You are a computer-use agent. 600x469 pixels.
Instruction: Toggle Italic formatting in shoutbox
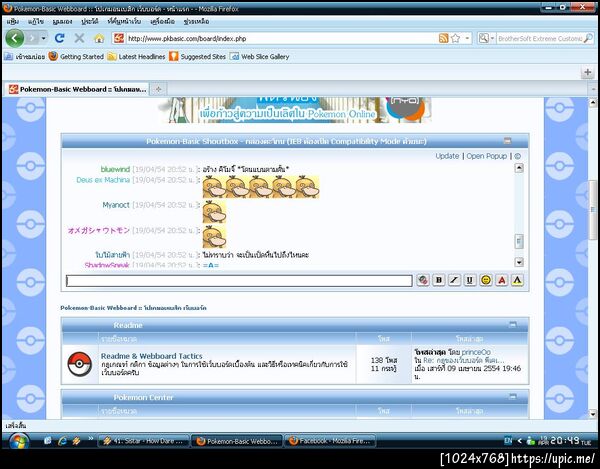click(454, 280)
